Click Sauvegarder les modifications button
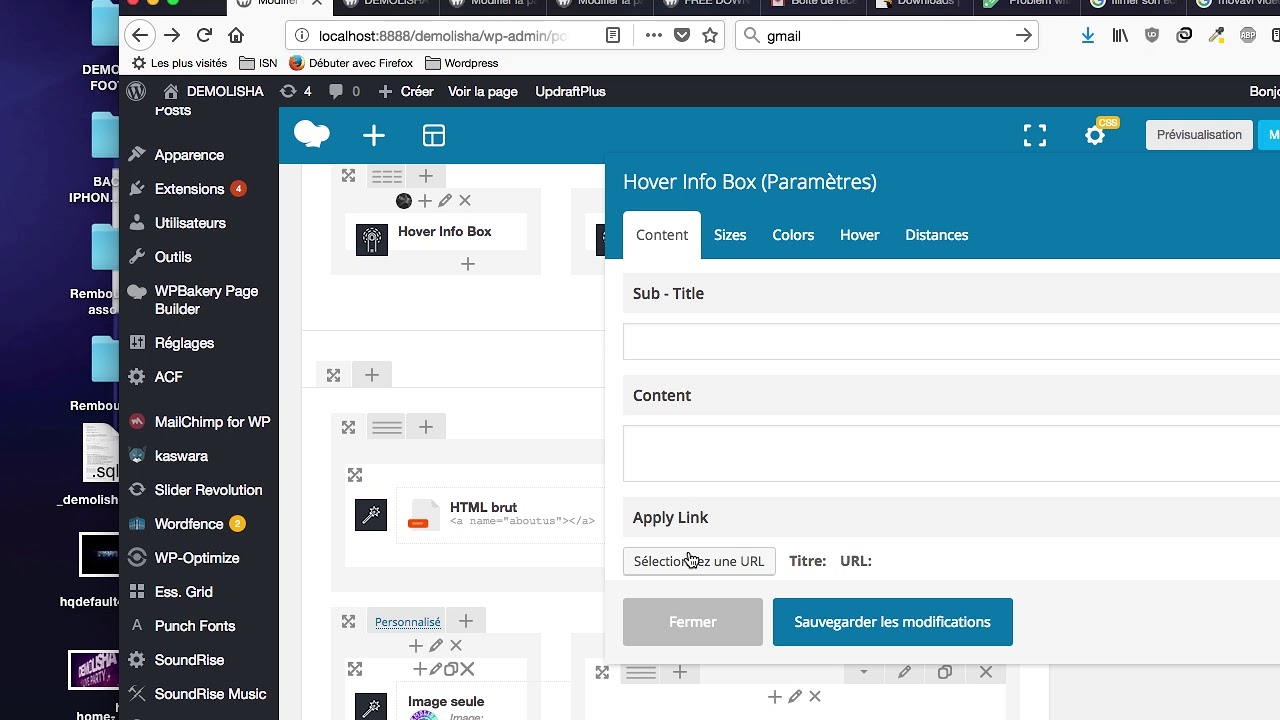 893,622
